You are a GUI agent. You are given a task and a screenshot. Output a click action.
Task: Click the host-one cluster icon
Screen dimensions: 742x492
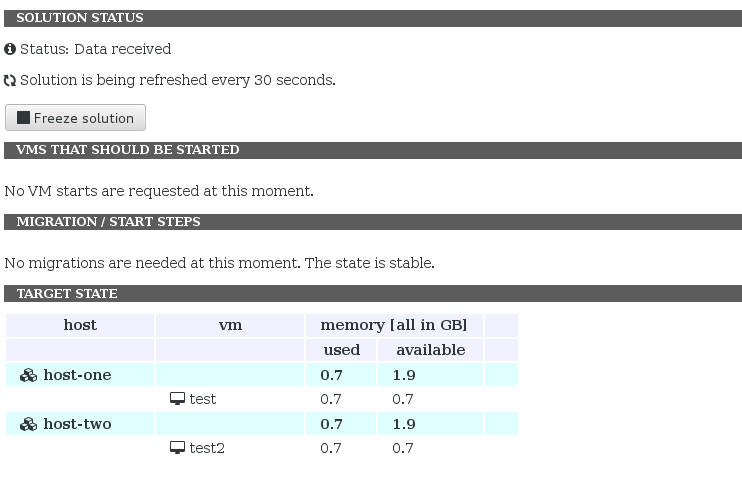[29, 375]
